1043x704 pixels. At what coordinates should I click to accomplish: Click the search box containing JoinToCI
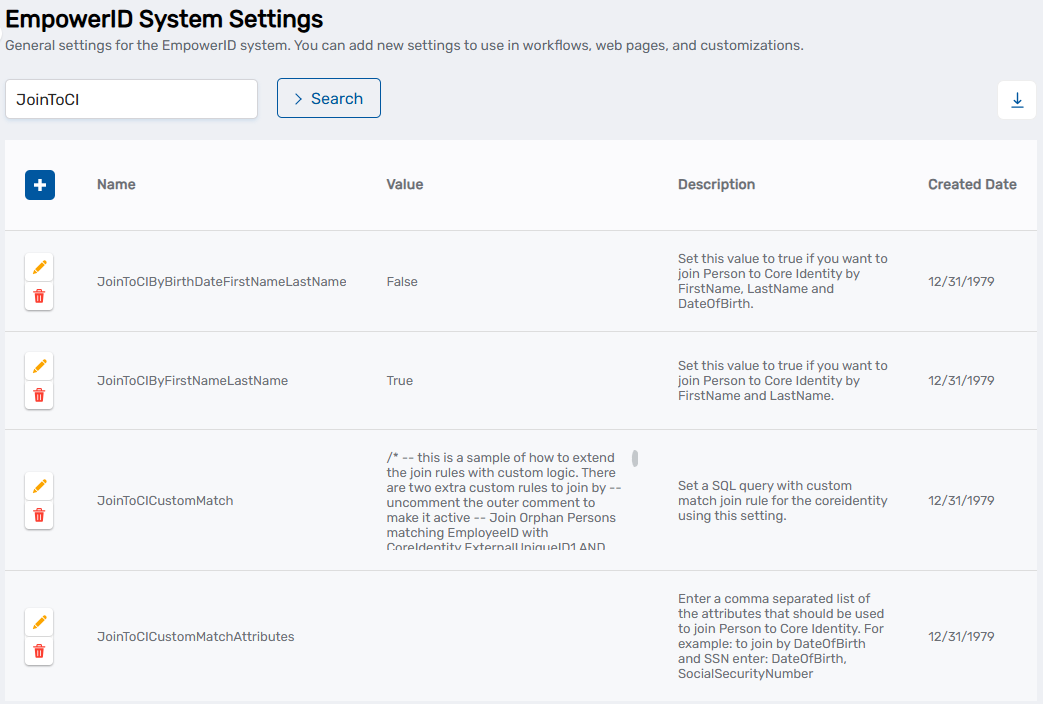(131, 99)
